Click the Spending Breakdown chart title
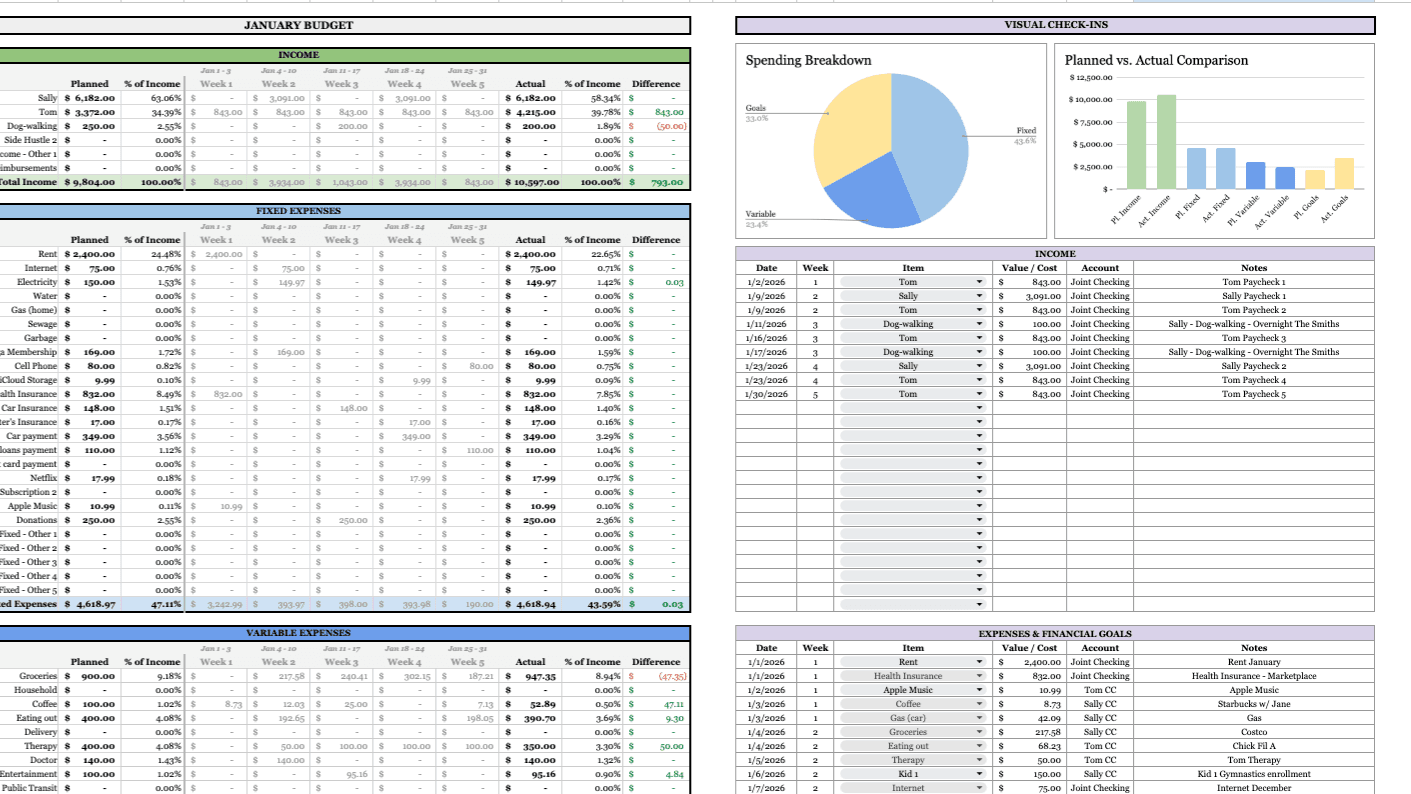The width and height of the screenshot is (1411, 794). 808,60
